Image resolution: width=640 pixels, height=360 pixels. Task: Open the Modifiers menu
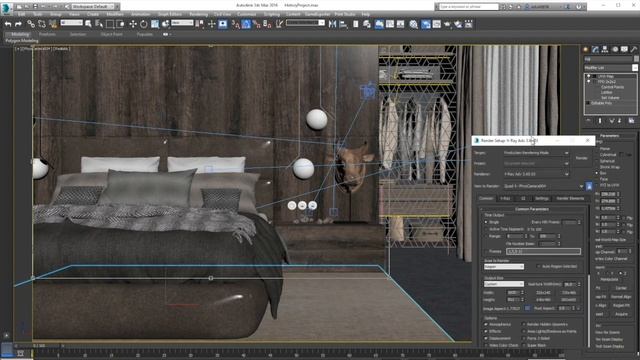click(115, 14)
